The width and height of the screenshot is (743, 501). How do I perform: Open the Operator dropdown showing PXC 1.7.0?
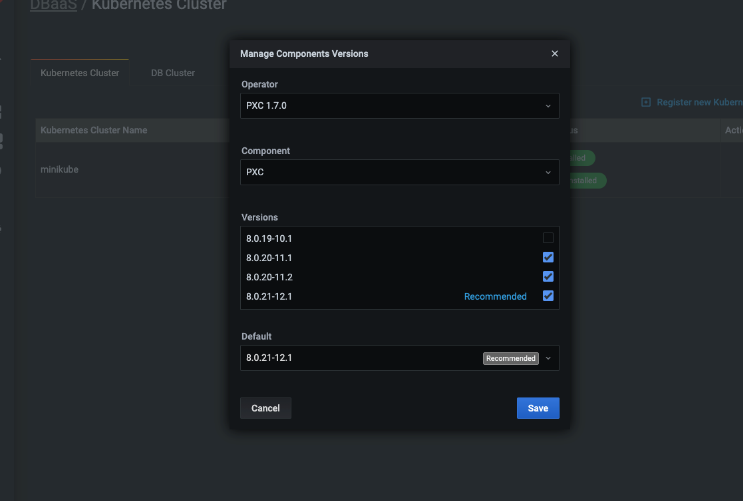click(399, 106)
